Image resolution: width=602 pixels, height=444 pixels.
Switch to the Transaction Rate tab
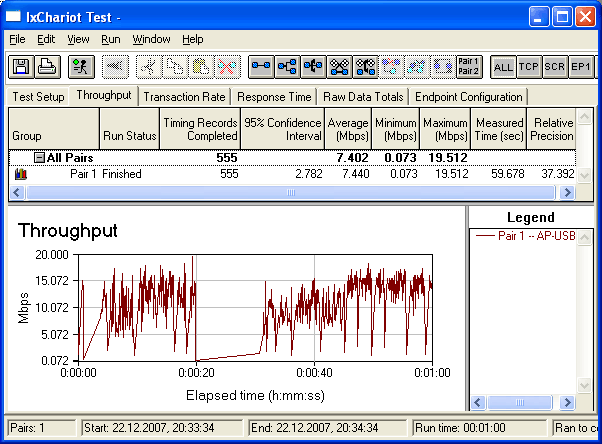coord(184,97)
